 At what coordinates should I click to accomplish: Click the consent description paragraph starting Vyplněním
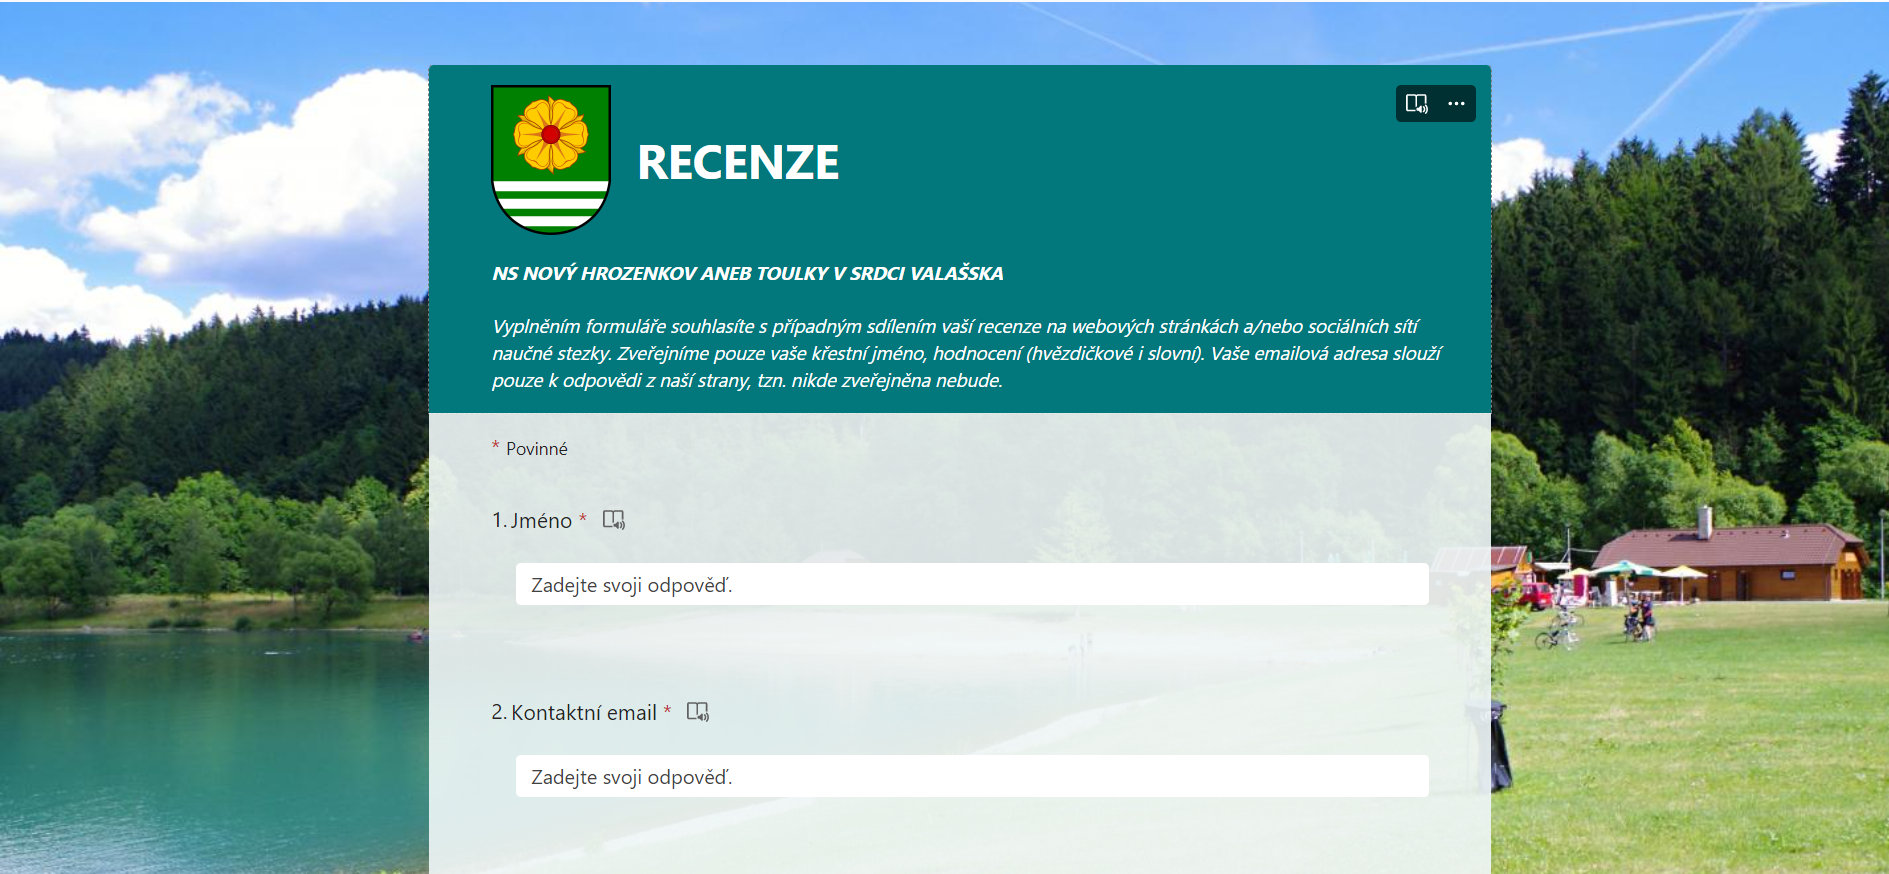coord(965,354)
